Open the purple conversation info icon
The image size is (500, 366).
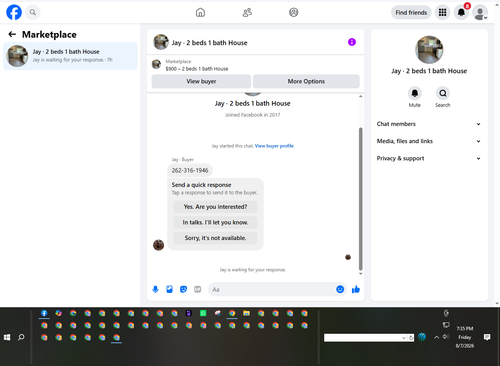352,42
